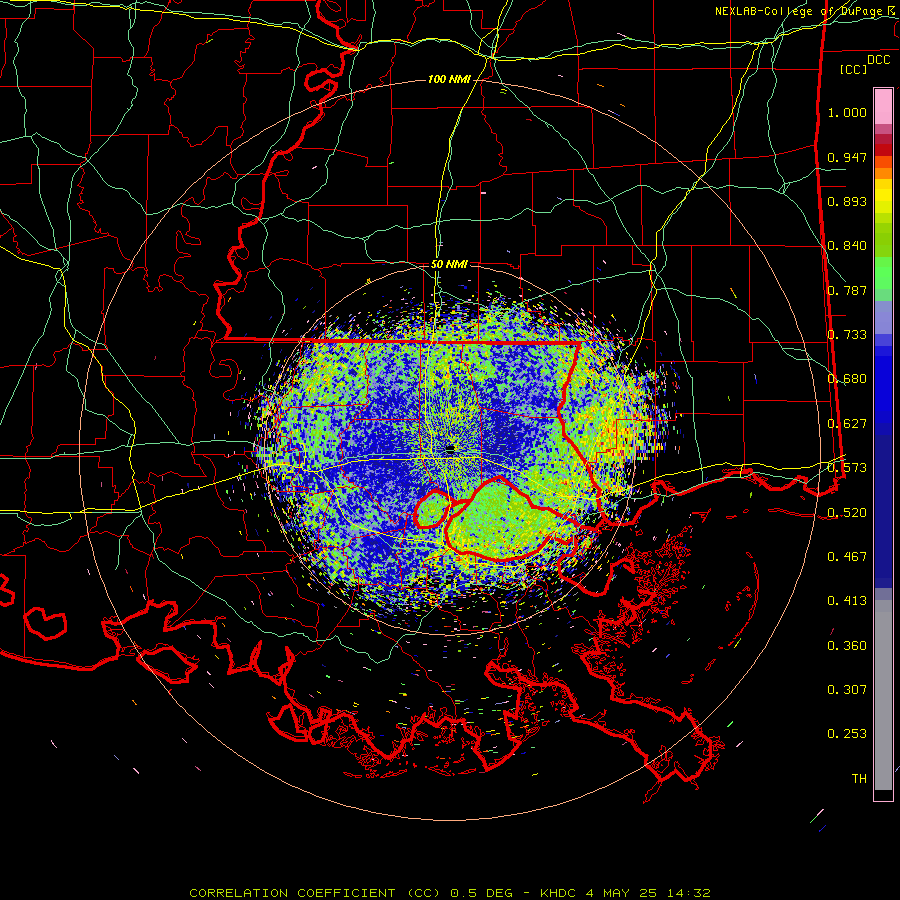Click the 0.733 scale value
Screen dimensions: 900x900
[847, 335]
